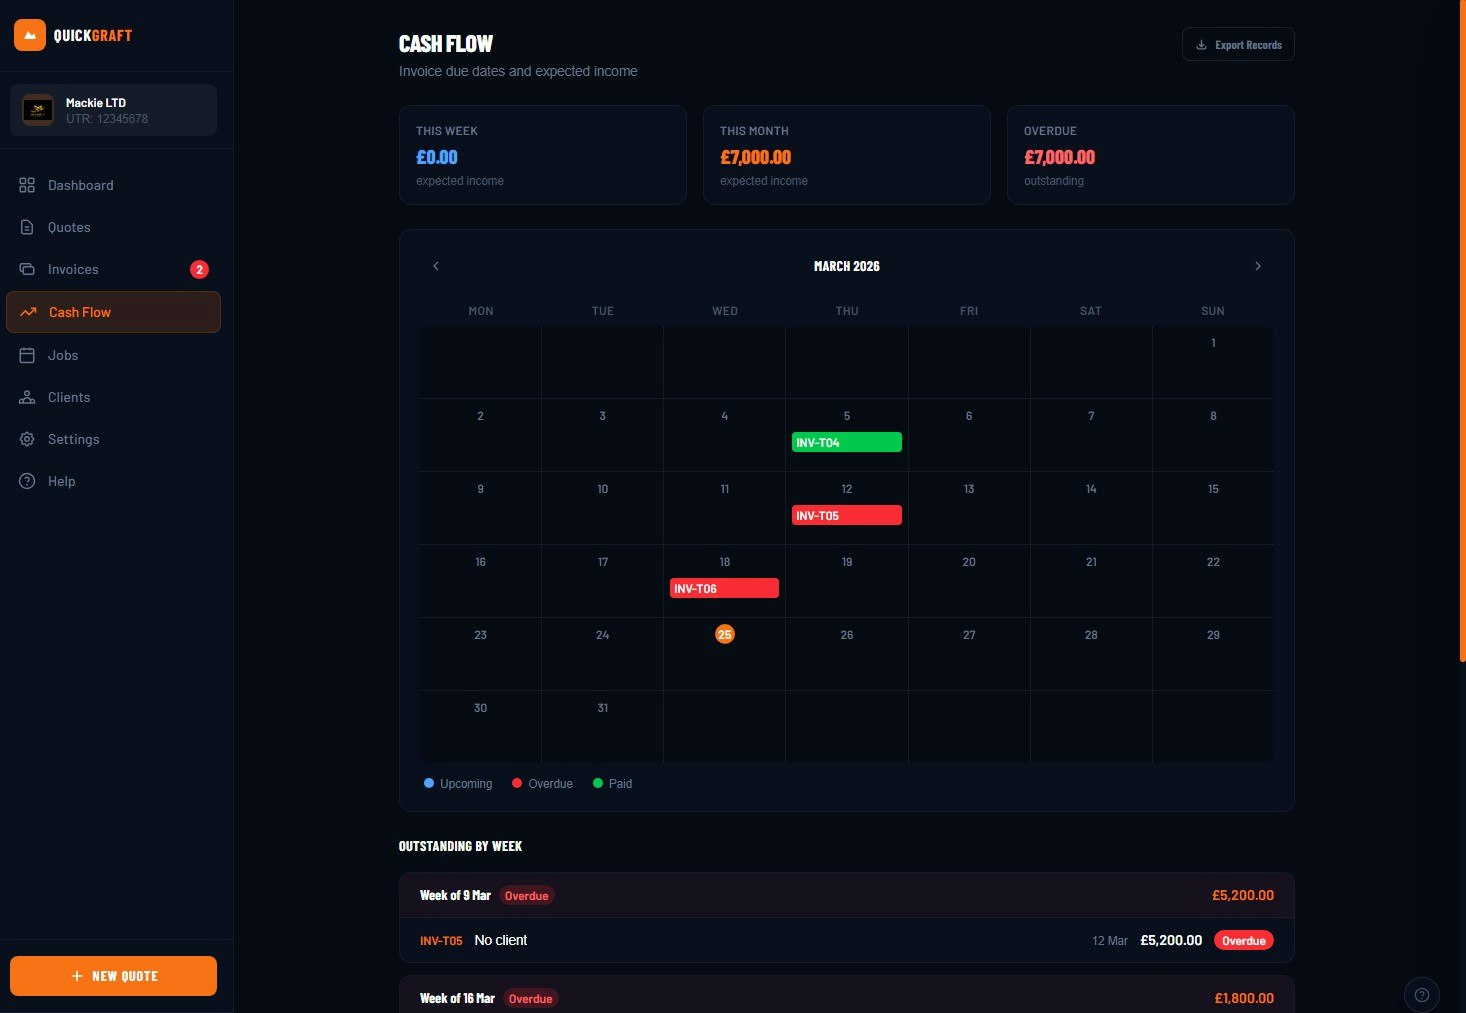Click the Overdue pill on INV-T05 row
Image resolution: width=1466 pixels, height=1013 pixels.
point(1244,941)
